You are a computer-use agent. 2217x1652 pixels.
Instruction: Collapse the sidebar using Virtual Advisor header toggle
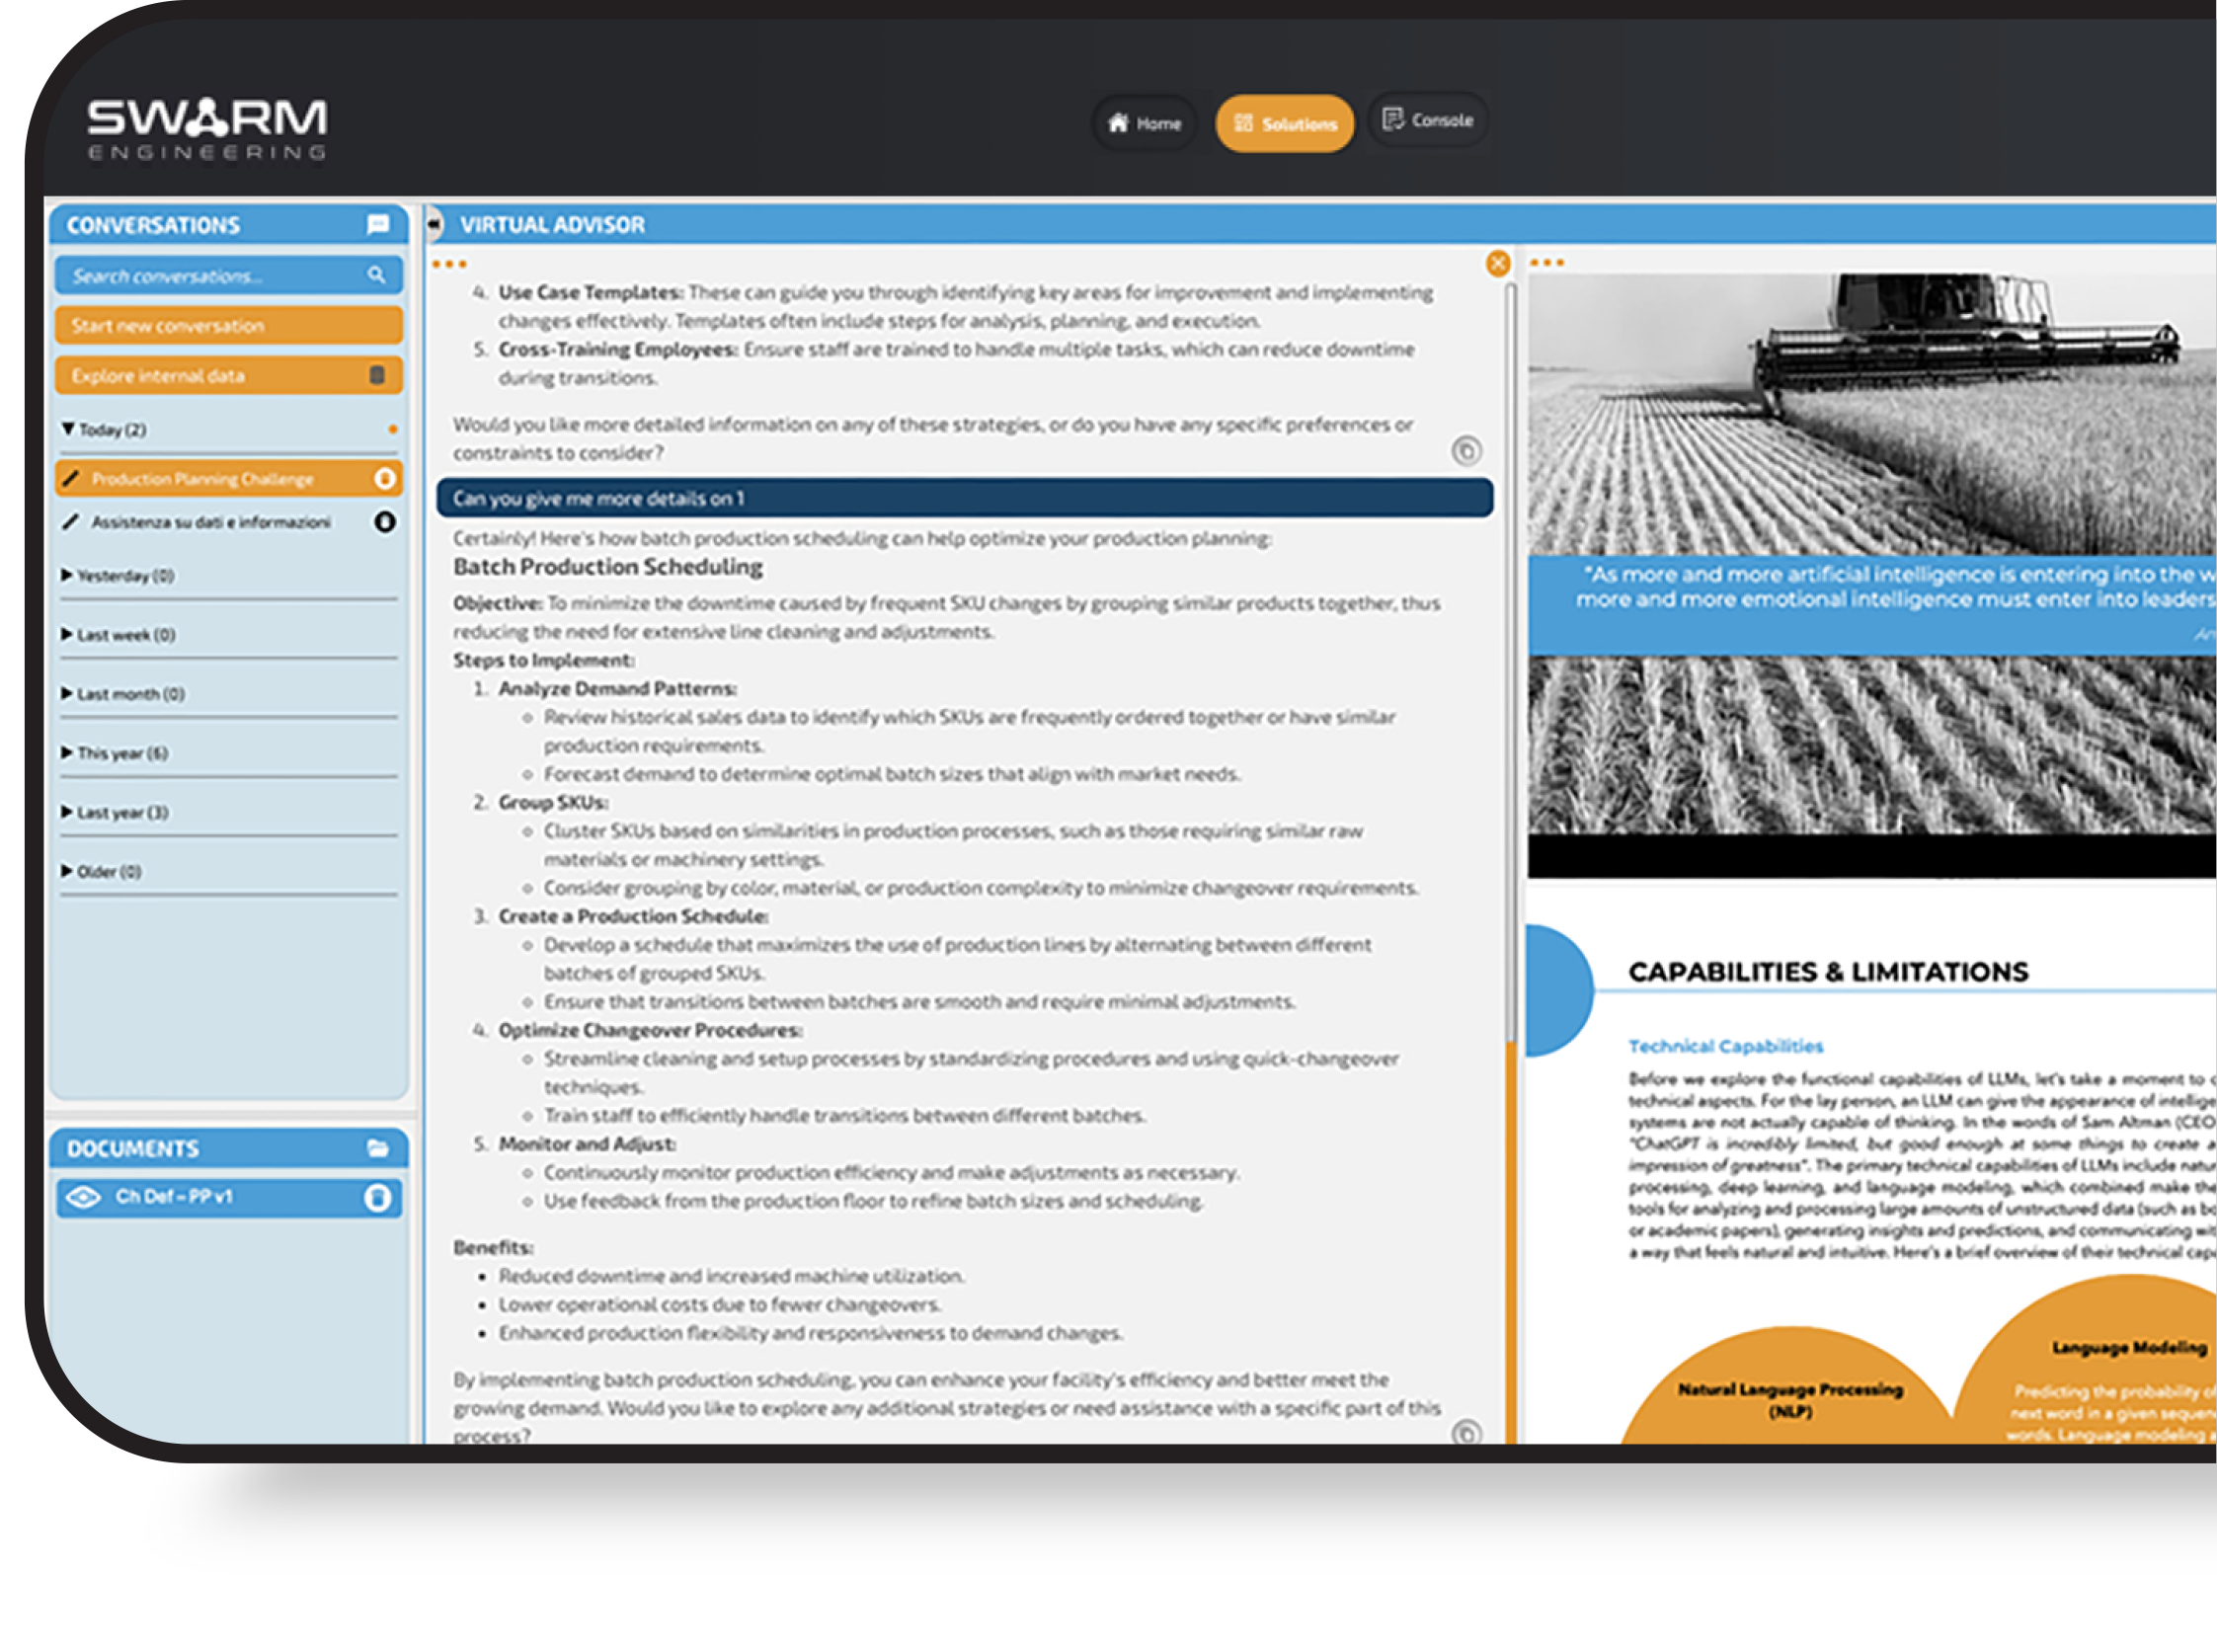[x=434, y=224]
